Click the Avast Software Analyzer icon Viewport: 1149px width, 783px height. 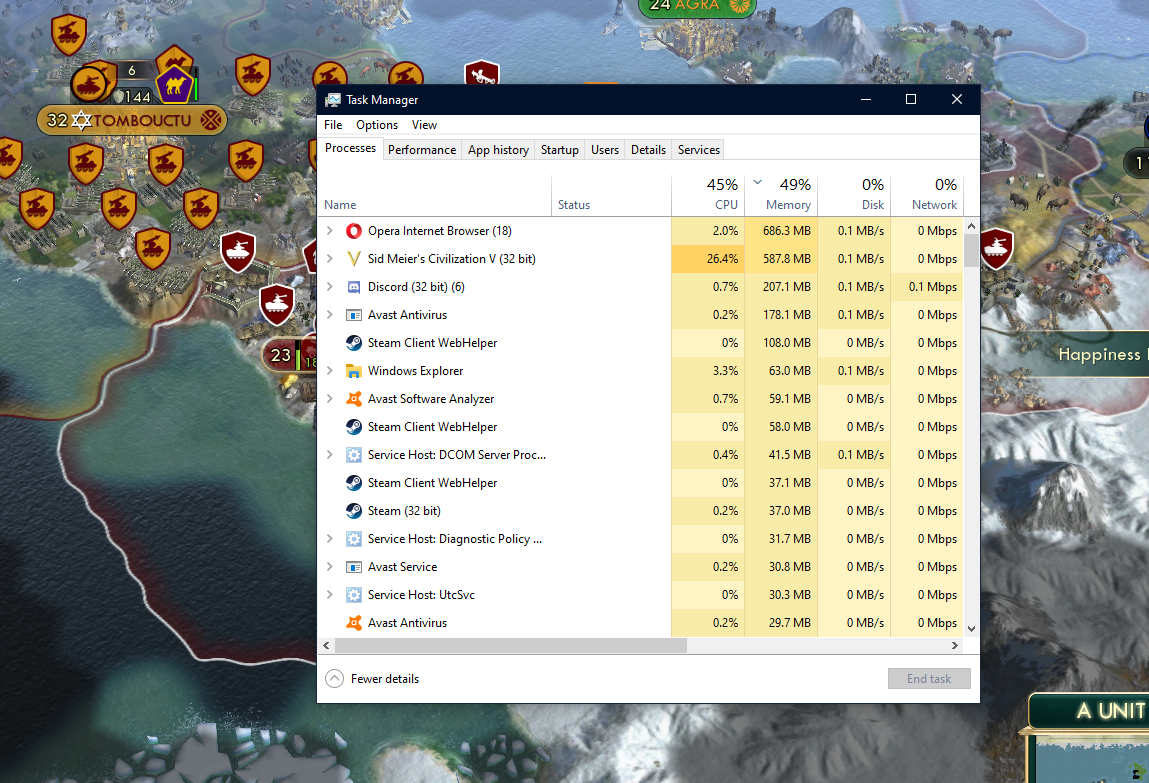pyautogui.click(x=354, y=399)
